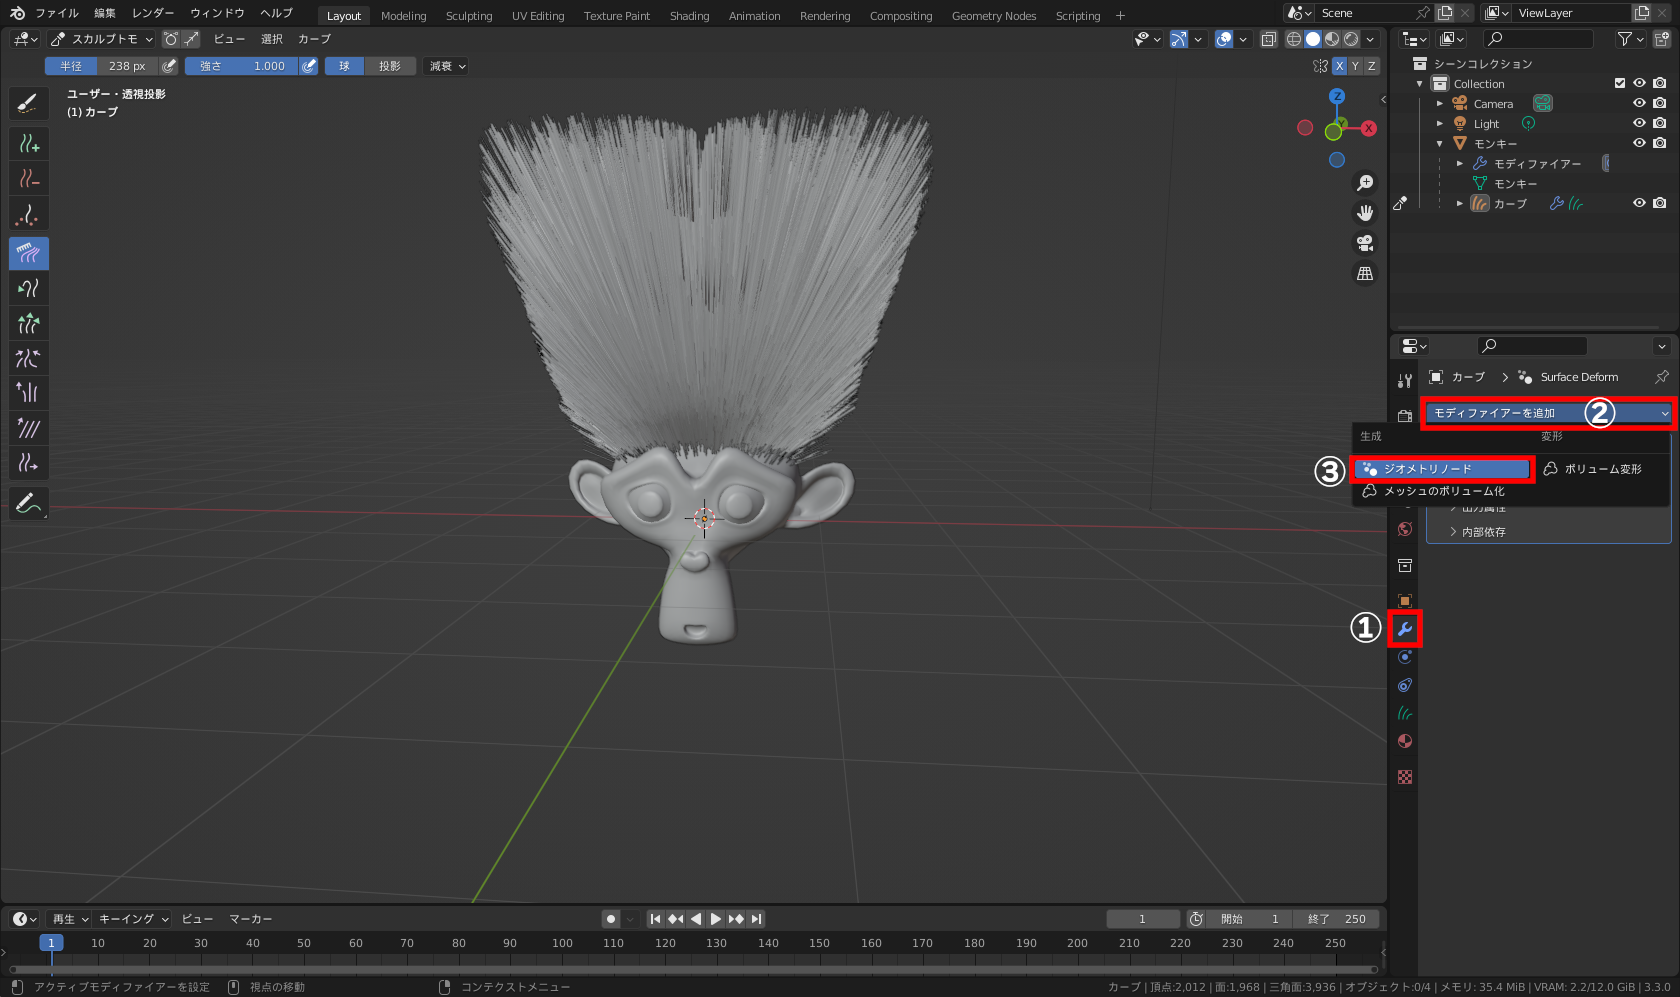Open the 減衰 falloff dropdown
The width and height of the screenshot is (1680, 997).
click(x=447, y=66)
